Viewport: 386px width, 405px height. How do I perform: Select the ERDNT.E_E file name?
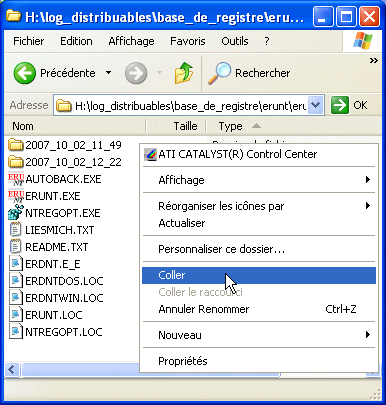click(x=53, y=264)
